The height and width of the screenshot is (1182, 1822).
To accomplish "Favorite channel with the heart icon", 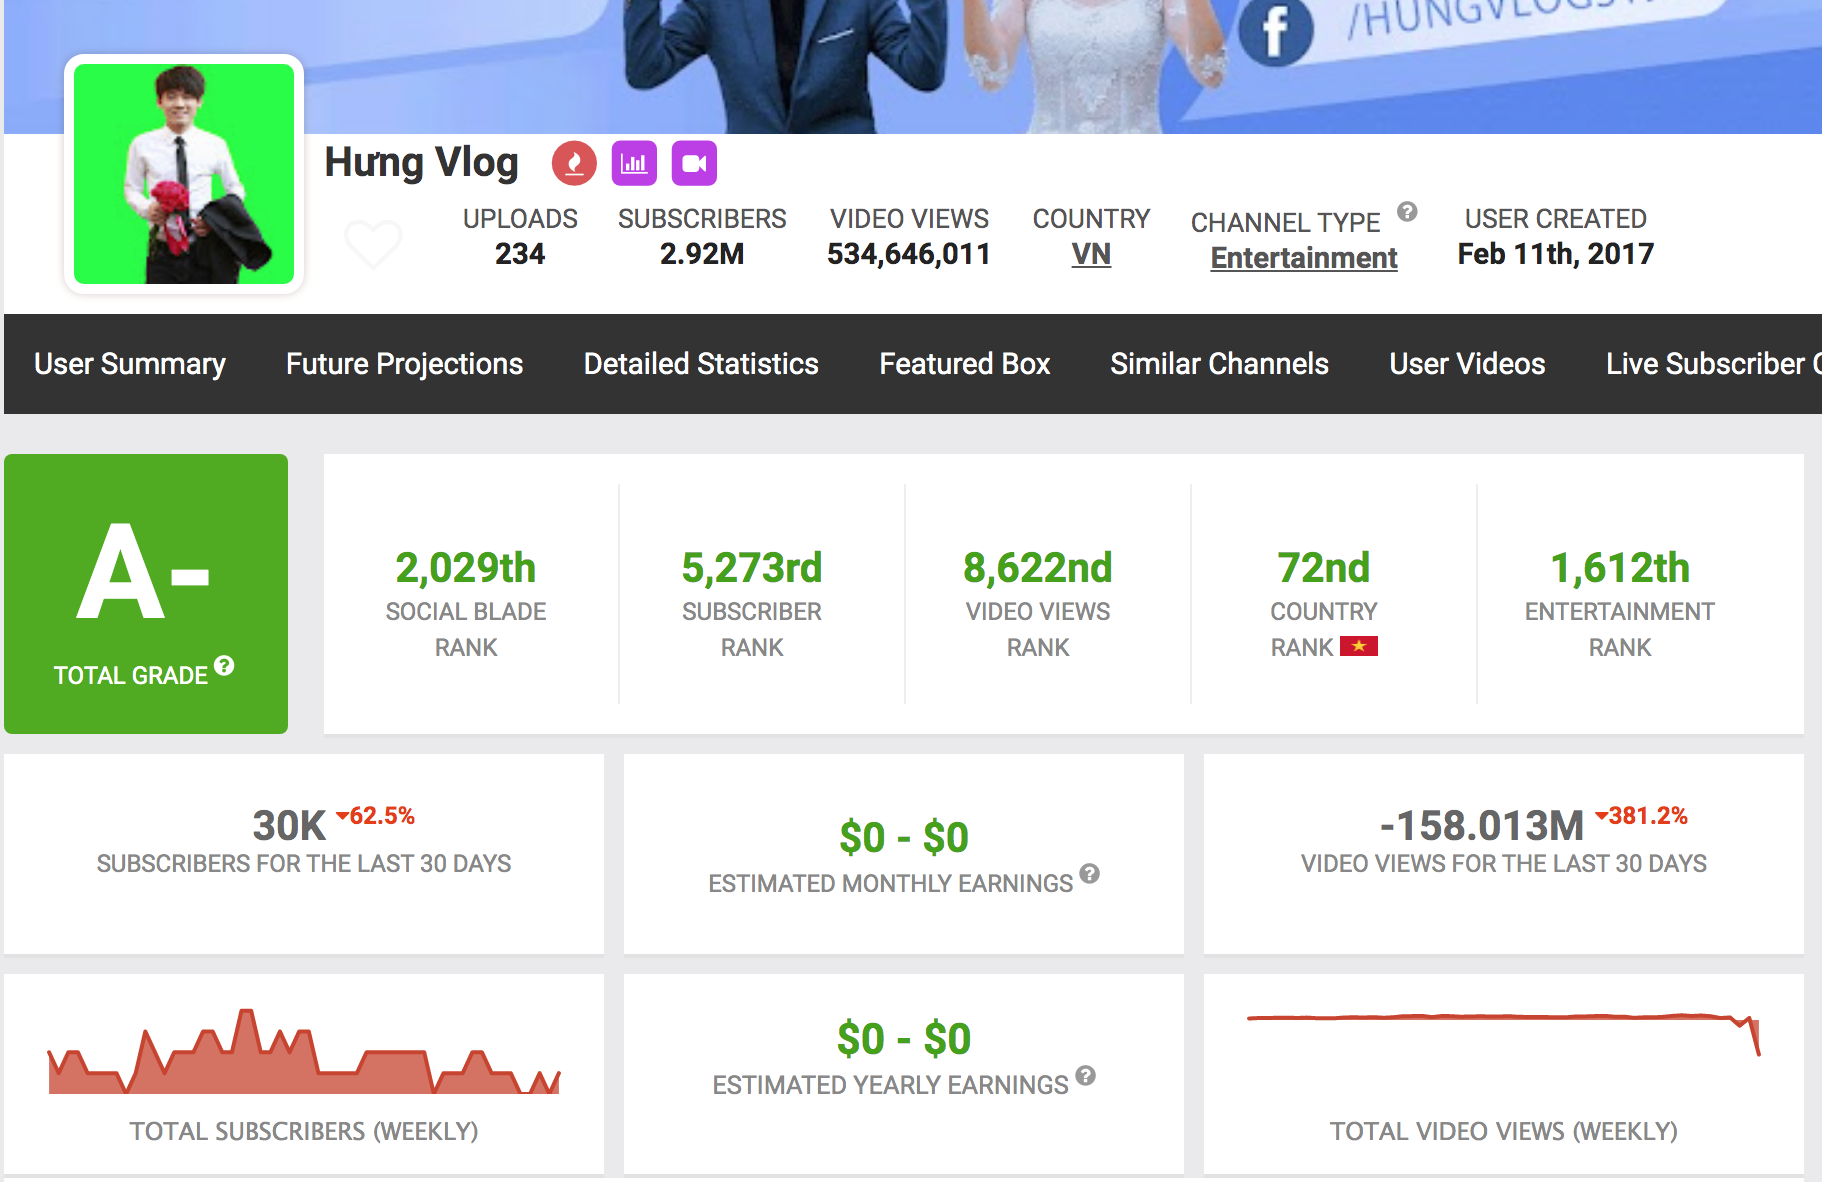I will [373, 243].
